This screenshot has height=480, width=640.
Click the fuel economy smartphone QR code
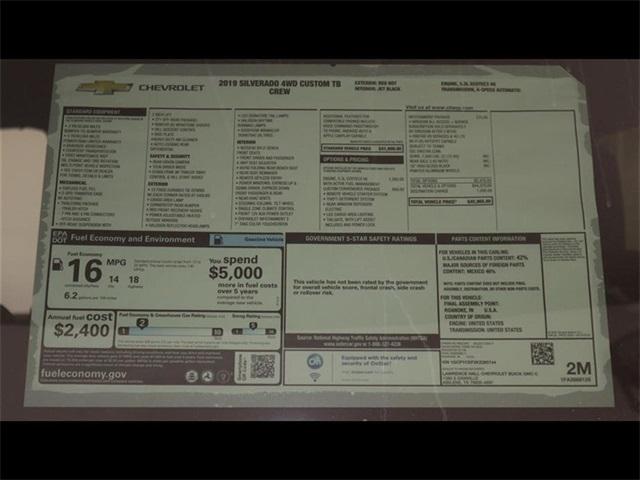click(262, 367)
